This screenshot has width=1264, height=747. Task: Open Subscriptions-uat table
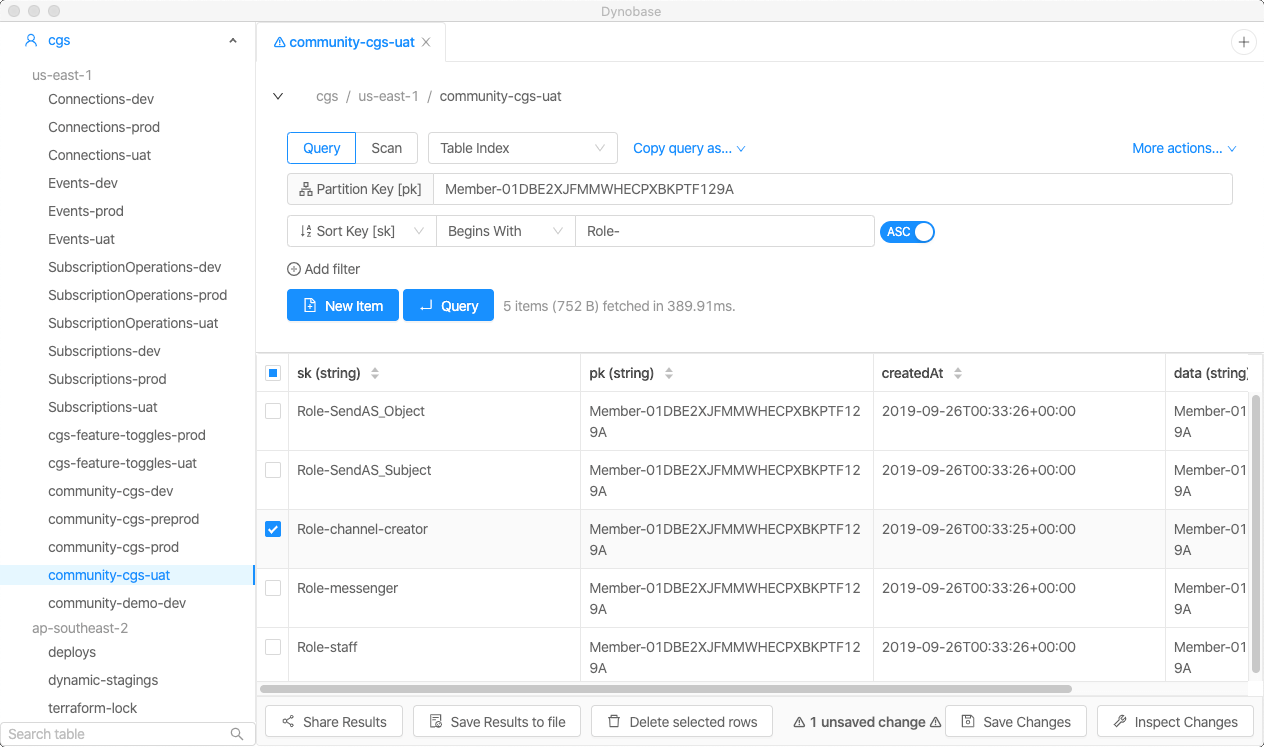point(103,407)
